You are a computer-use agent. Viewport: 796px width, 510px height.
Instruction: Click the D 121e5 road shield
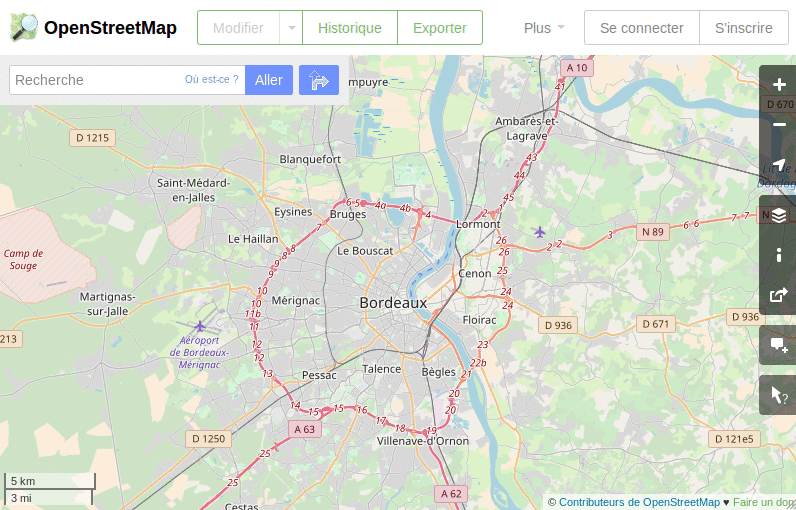tap(734, 439)
